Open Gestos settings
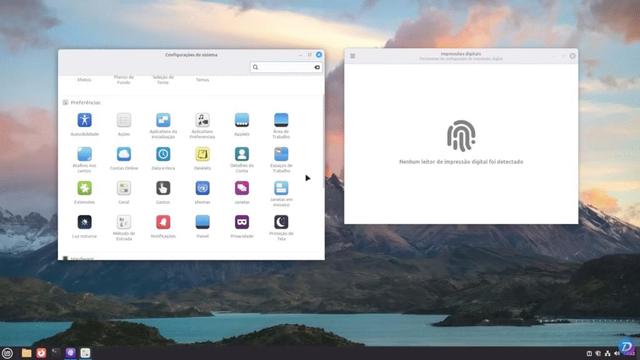 pyautogui.click(x=163, y=193)
